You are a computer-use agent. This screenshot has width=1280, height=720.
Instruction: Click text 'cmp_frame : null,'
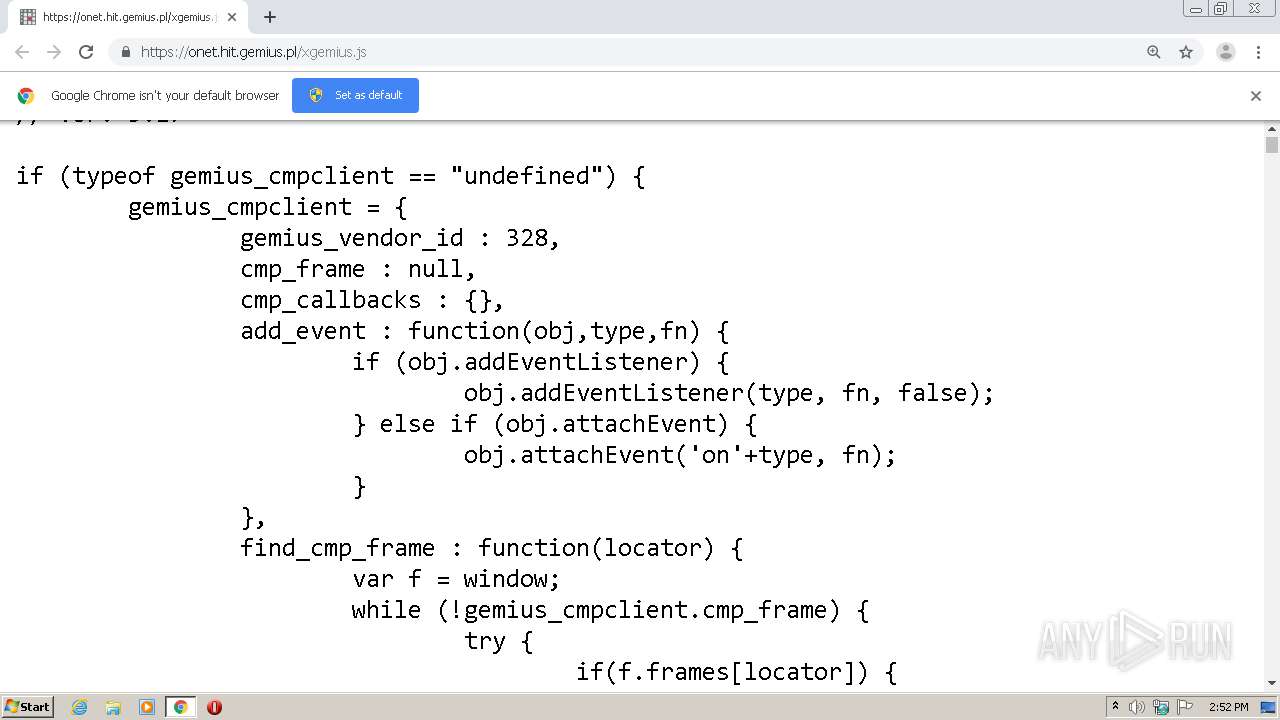click(x=358, y=269)
